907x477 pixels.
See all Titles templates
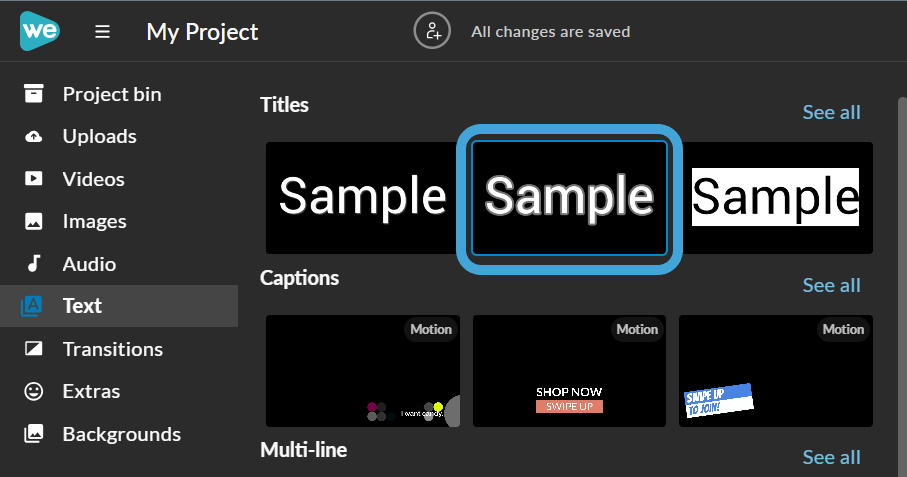831,112
